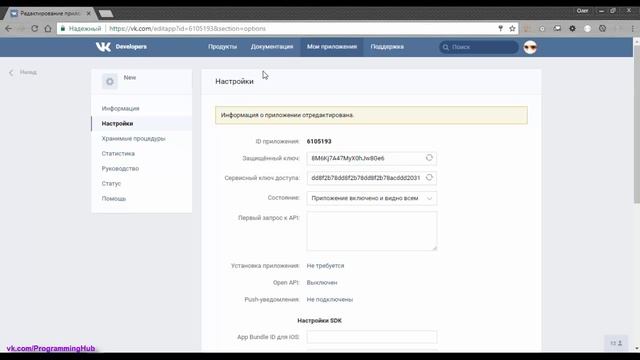Open Помощь in the sidebar
The width and height of the screenshot is (640, 360).
[142, 199]
